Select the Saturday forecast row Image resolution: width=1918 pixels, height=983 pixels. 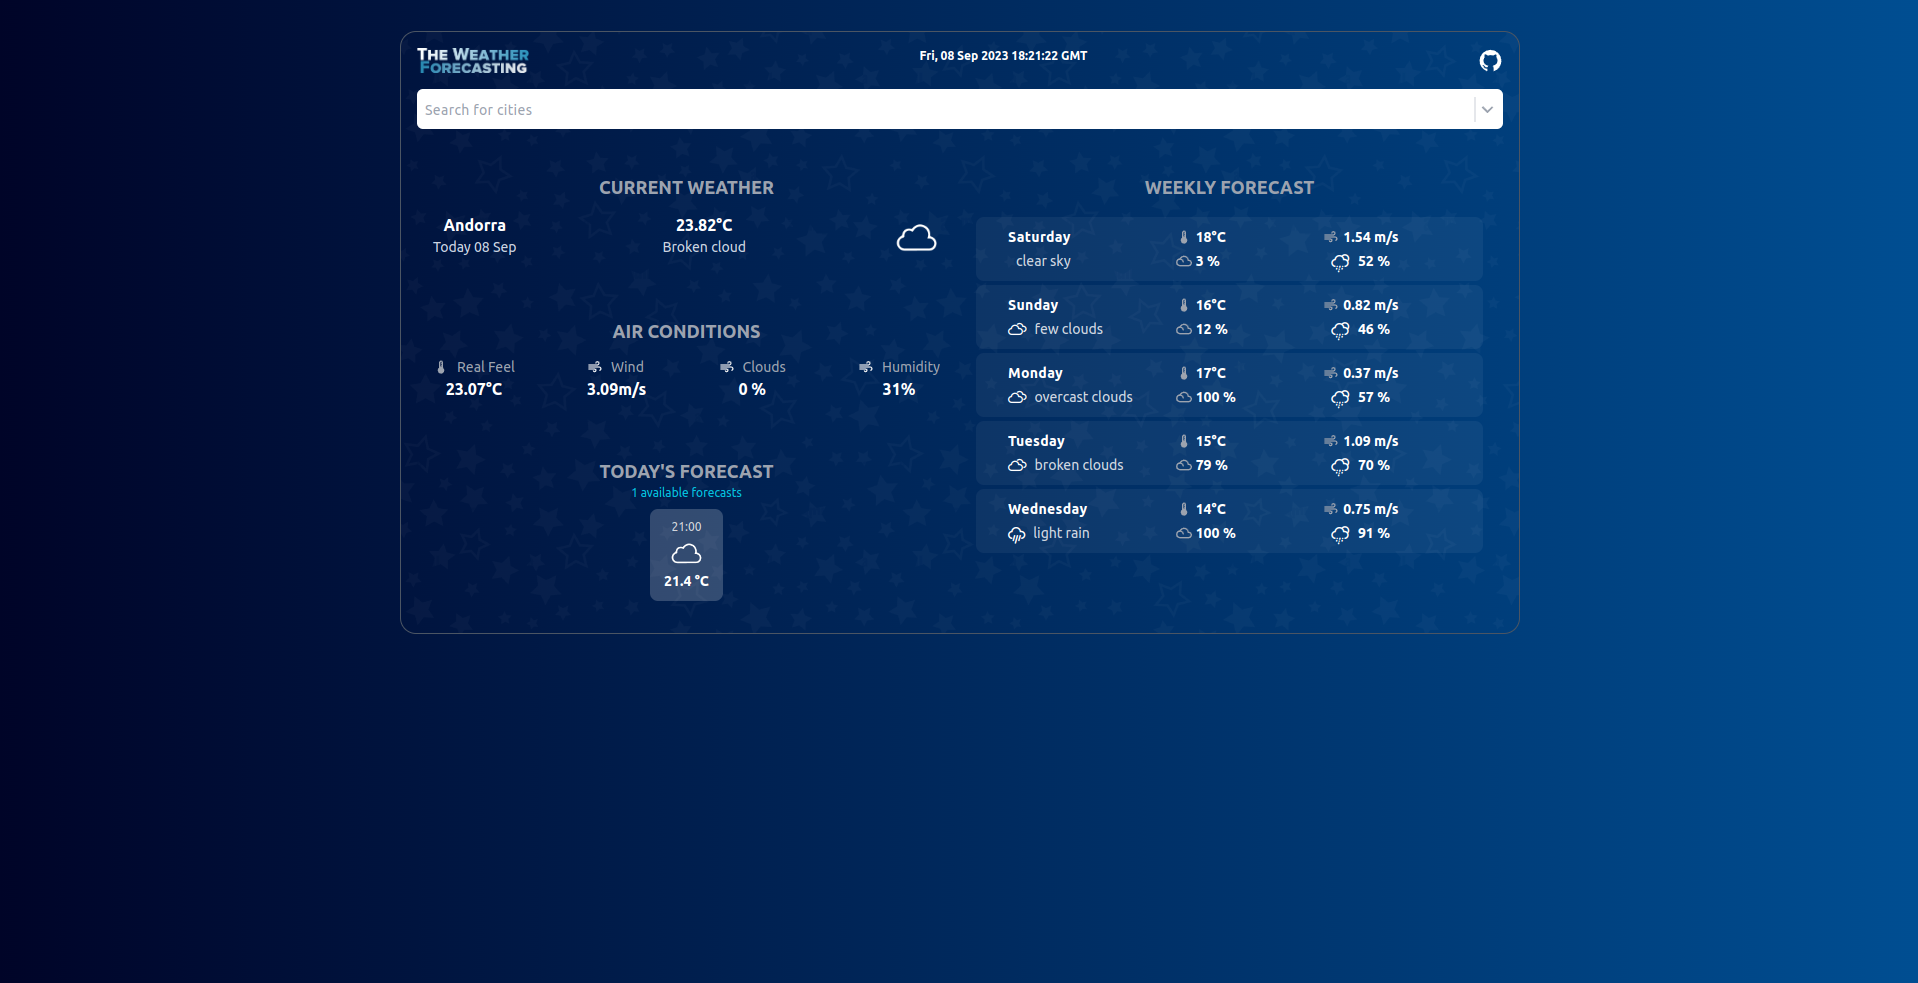pos(1229,249)
